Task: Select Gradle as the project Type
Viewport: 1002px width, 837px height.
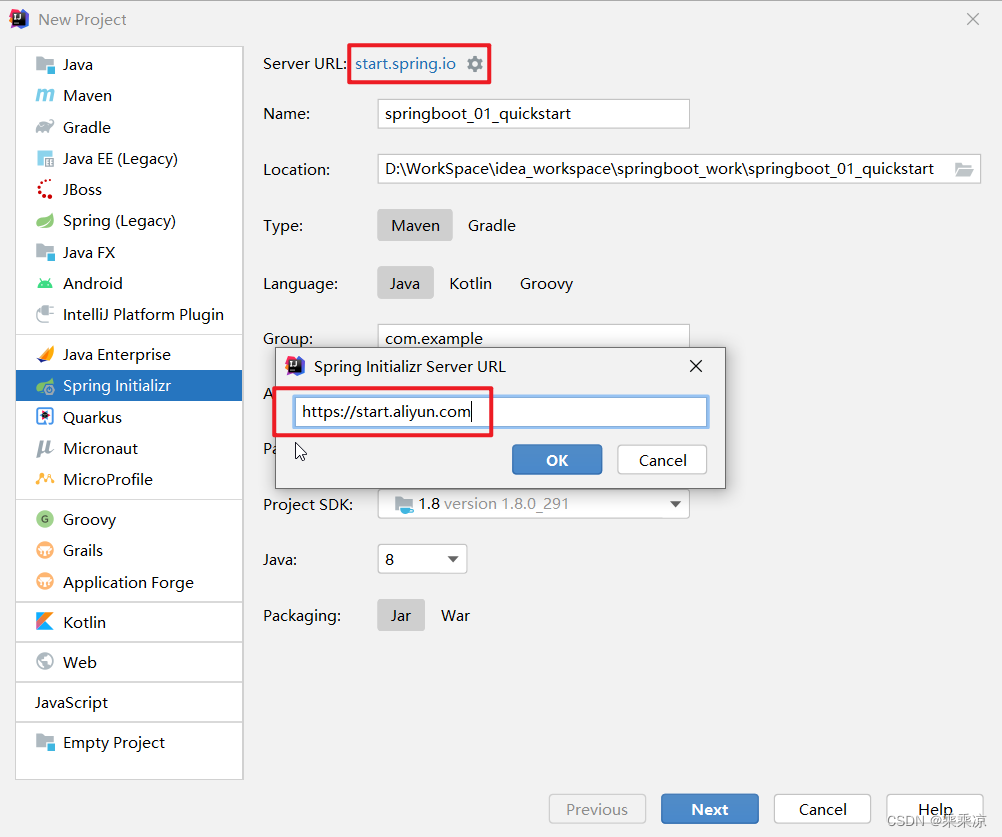Action: click(x=491, y=225)
